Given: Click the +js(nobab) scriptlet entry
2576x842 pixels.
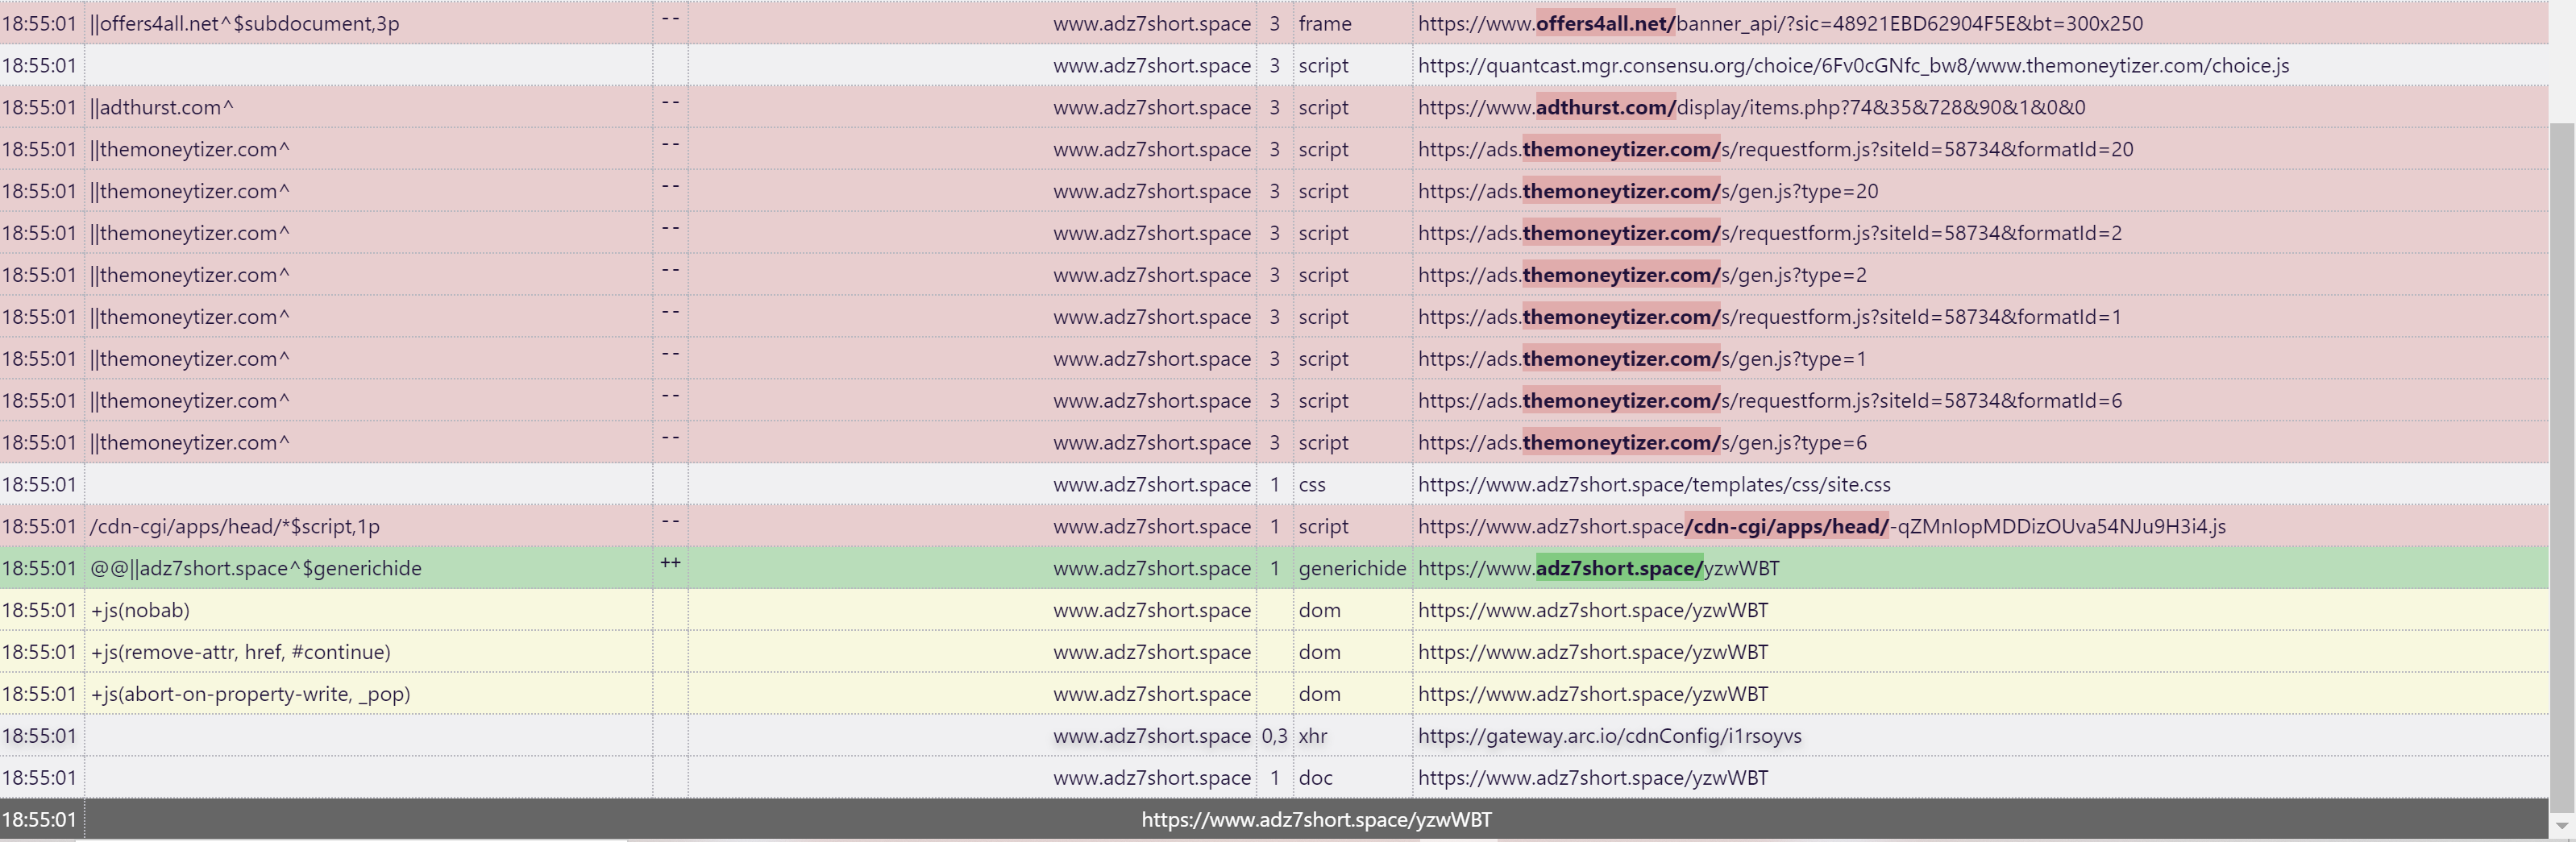Looking at the screenshot, I should click(x=140, y=611).
